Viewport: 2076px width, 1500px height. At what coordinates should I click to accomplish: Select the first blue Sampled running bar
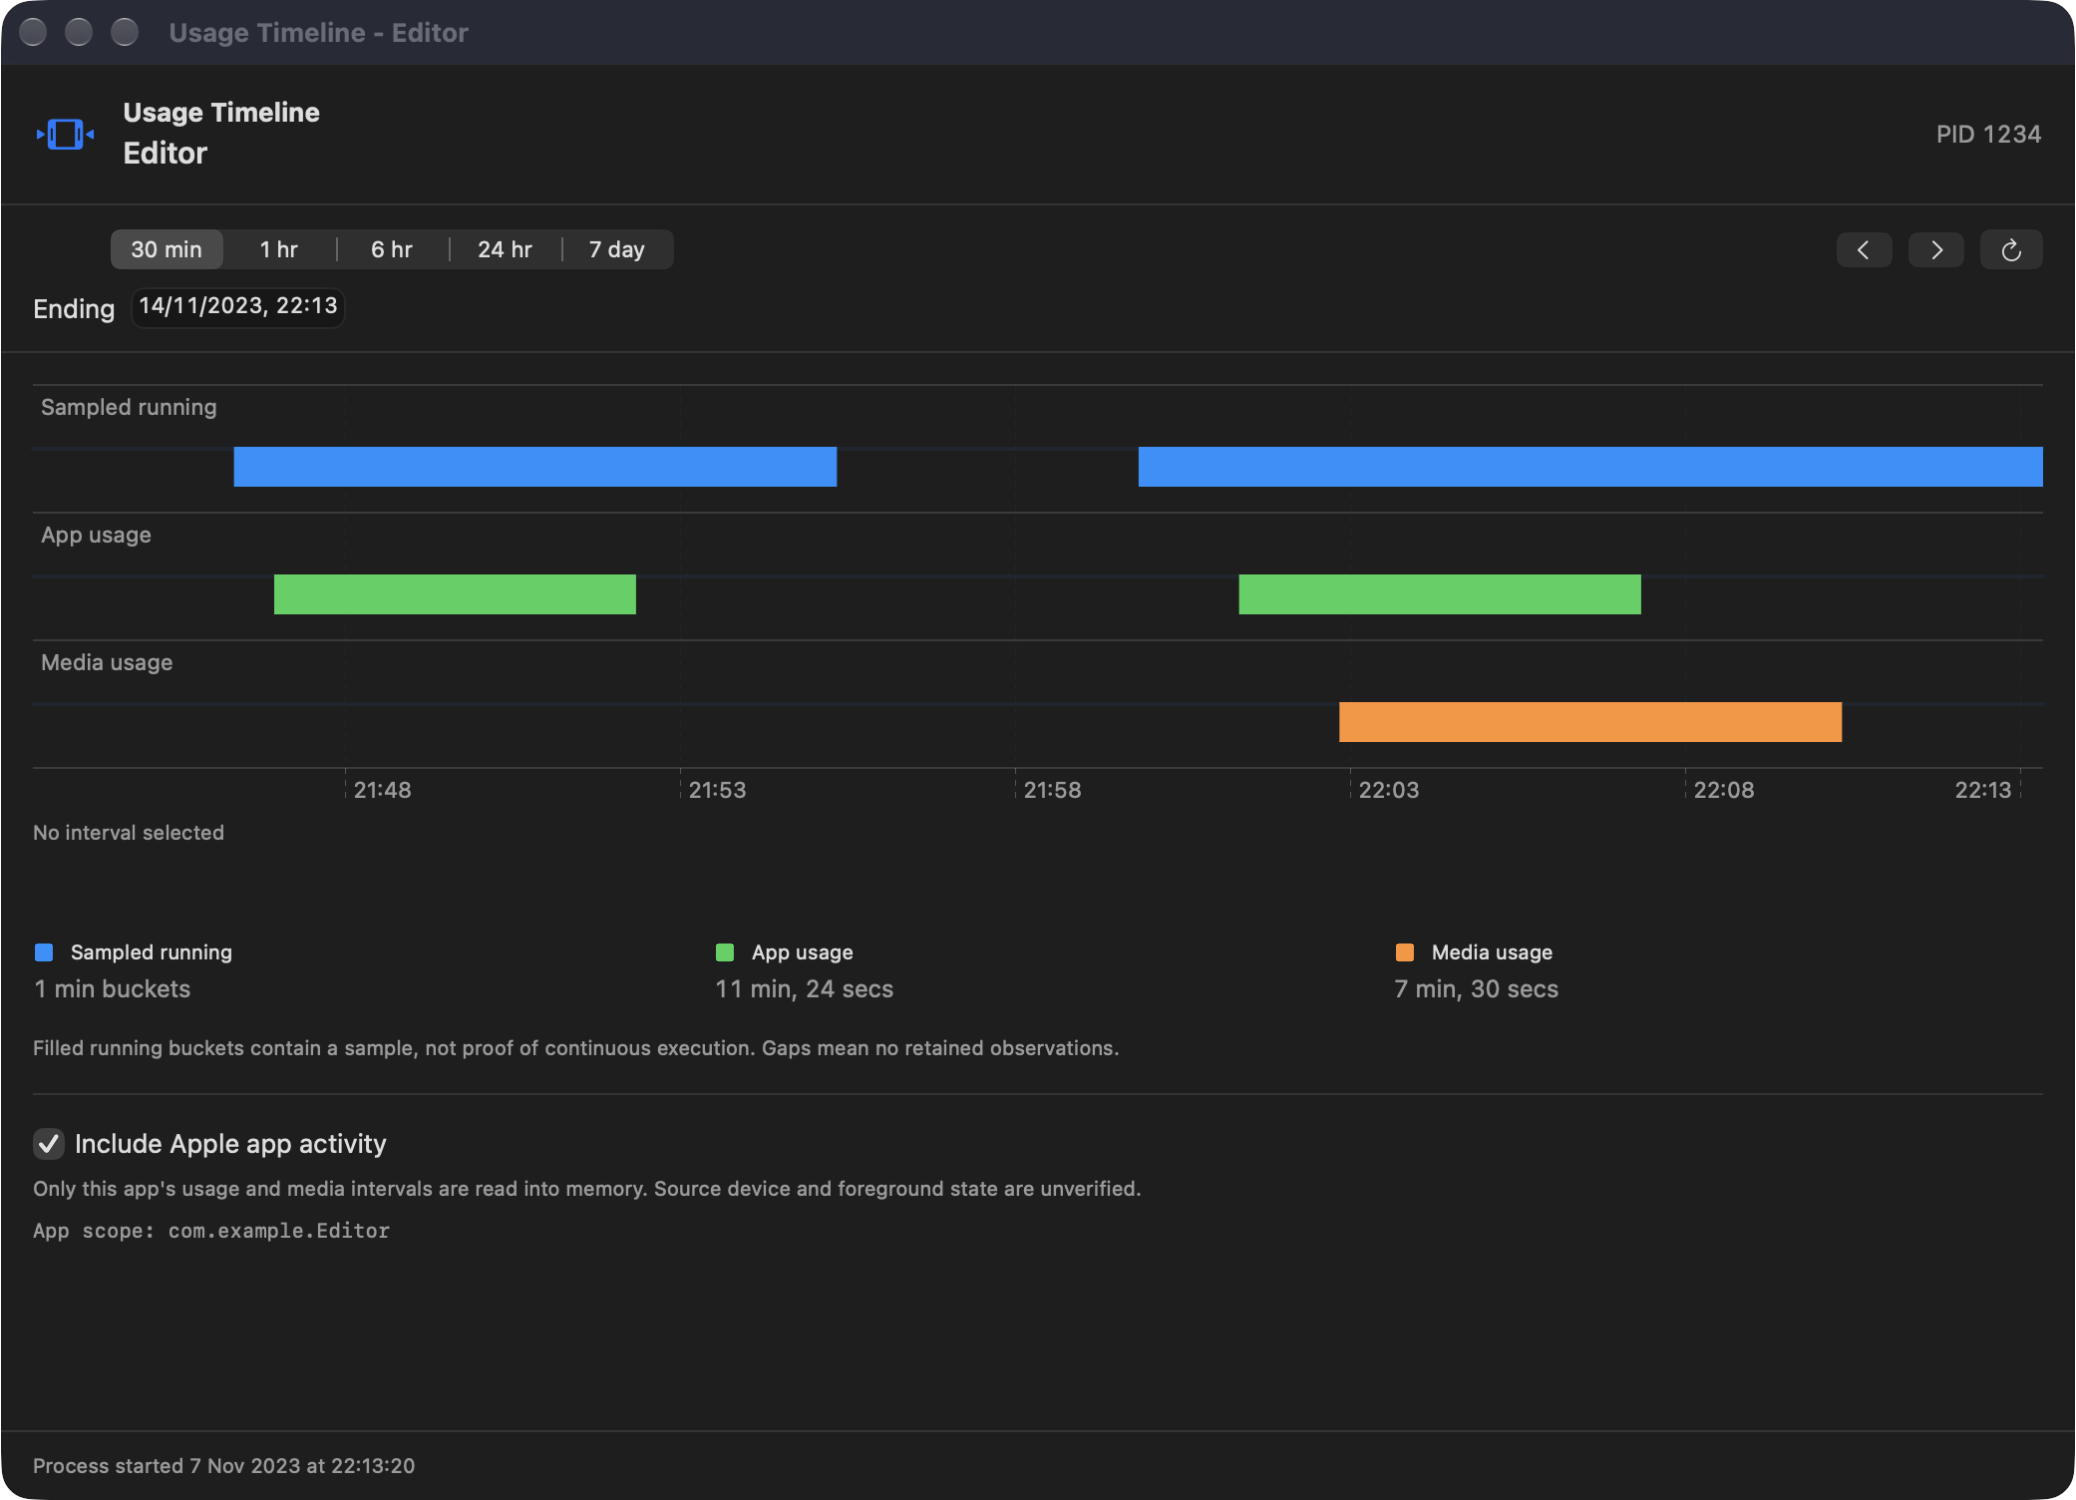pos(535,467)
